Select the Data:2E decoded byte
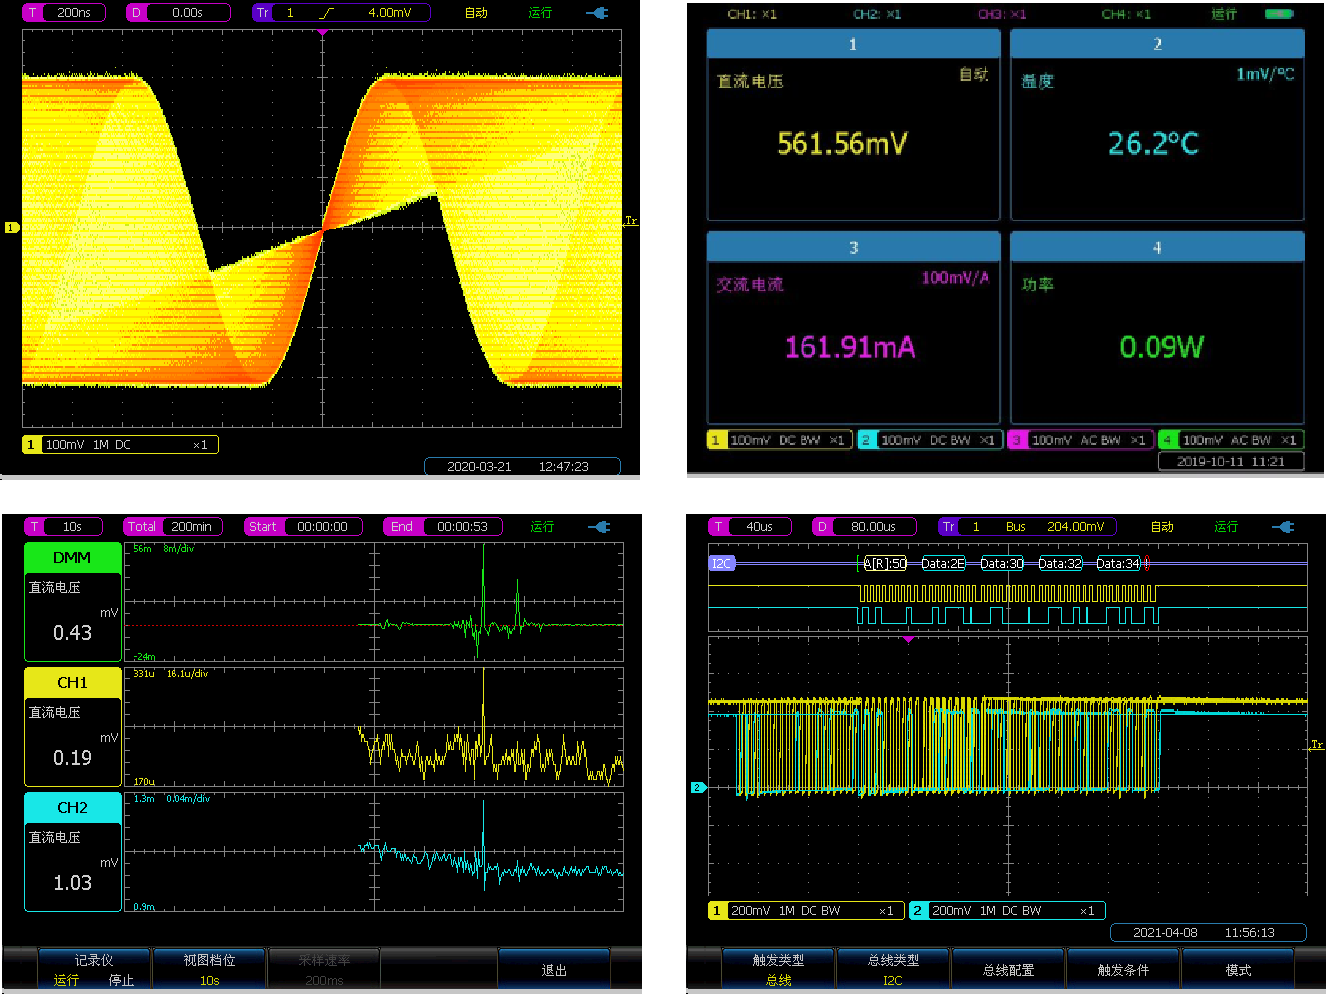The height and width of the screenshot is (996, 1332). (x=943, y=564)
